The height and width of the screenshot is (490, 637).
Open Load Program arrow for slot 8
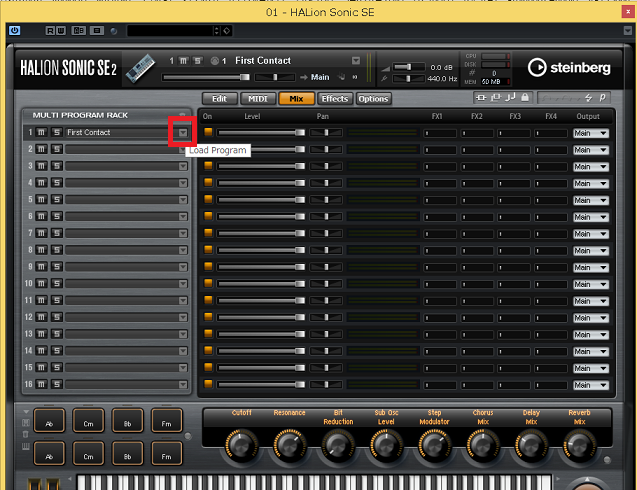point(183,250)
